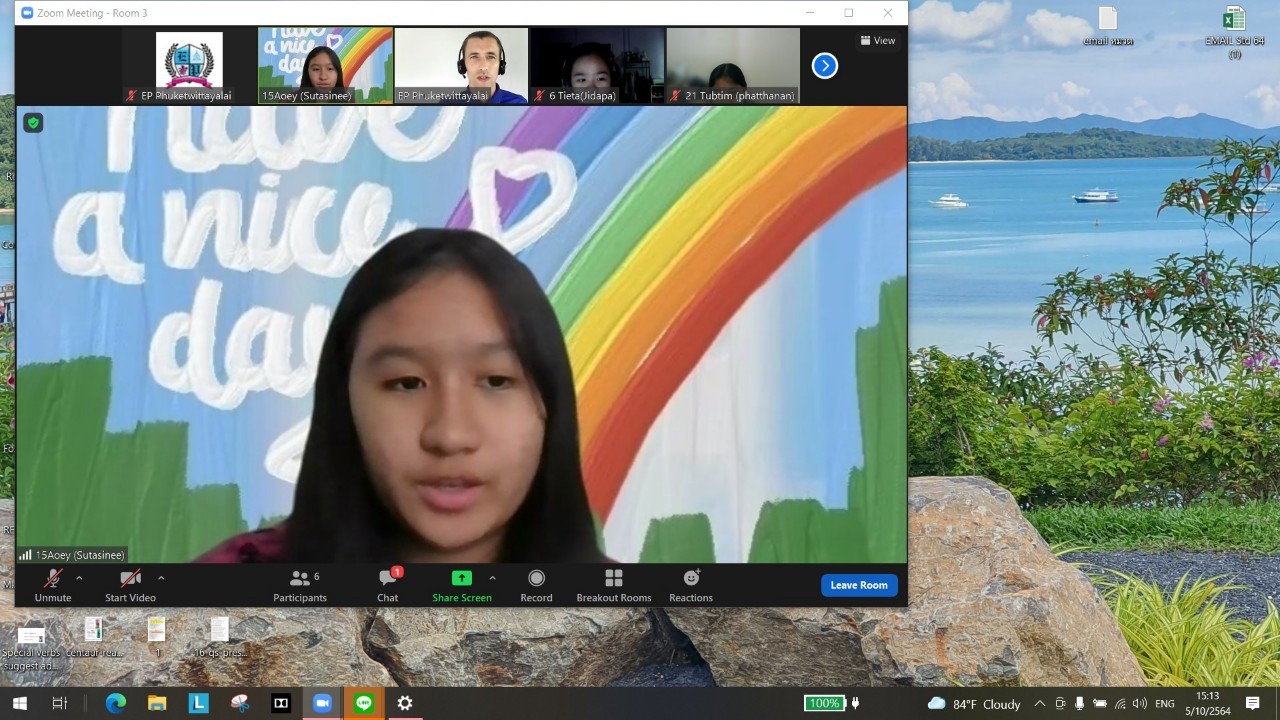1280x720 pixels.
Task: Show hidden tray icons chevron
Action: pyautogui.click(x=1040, y=704)
